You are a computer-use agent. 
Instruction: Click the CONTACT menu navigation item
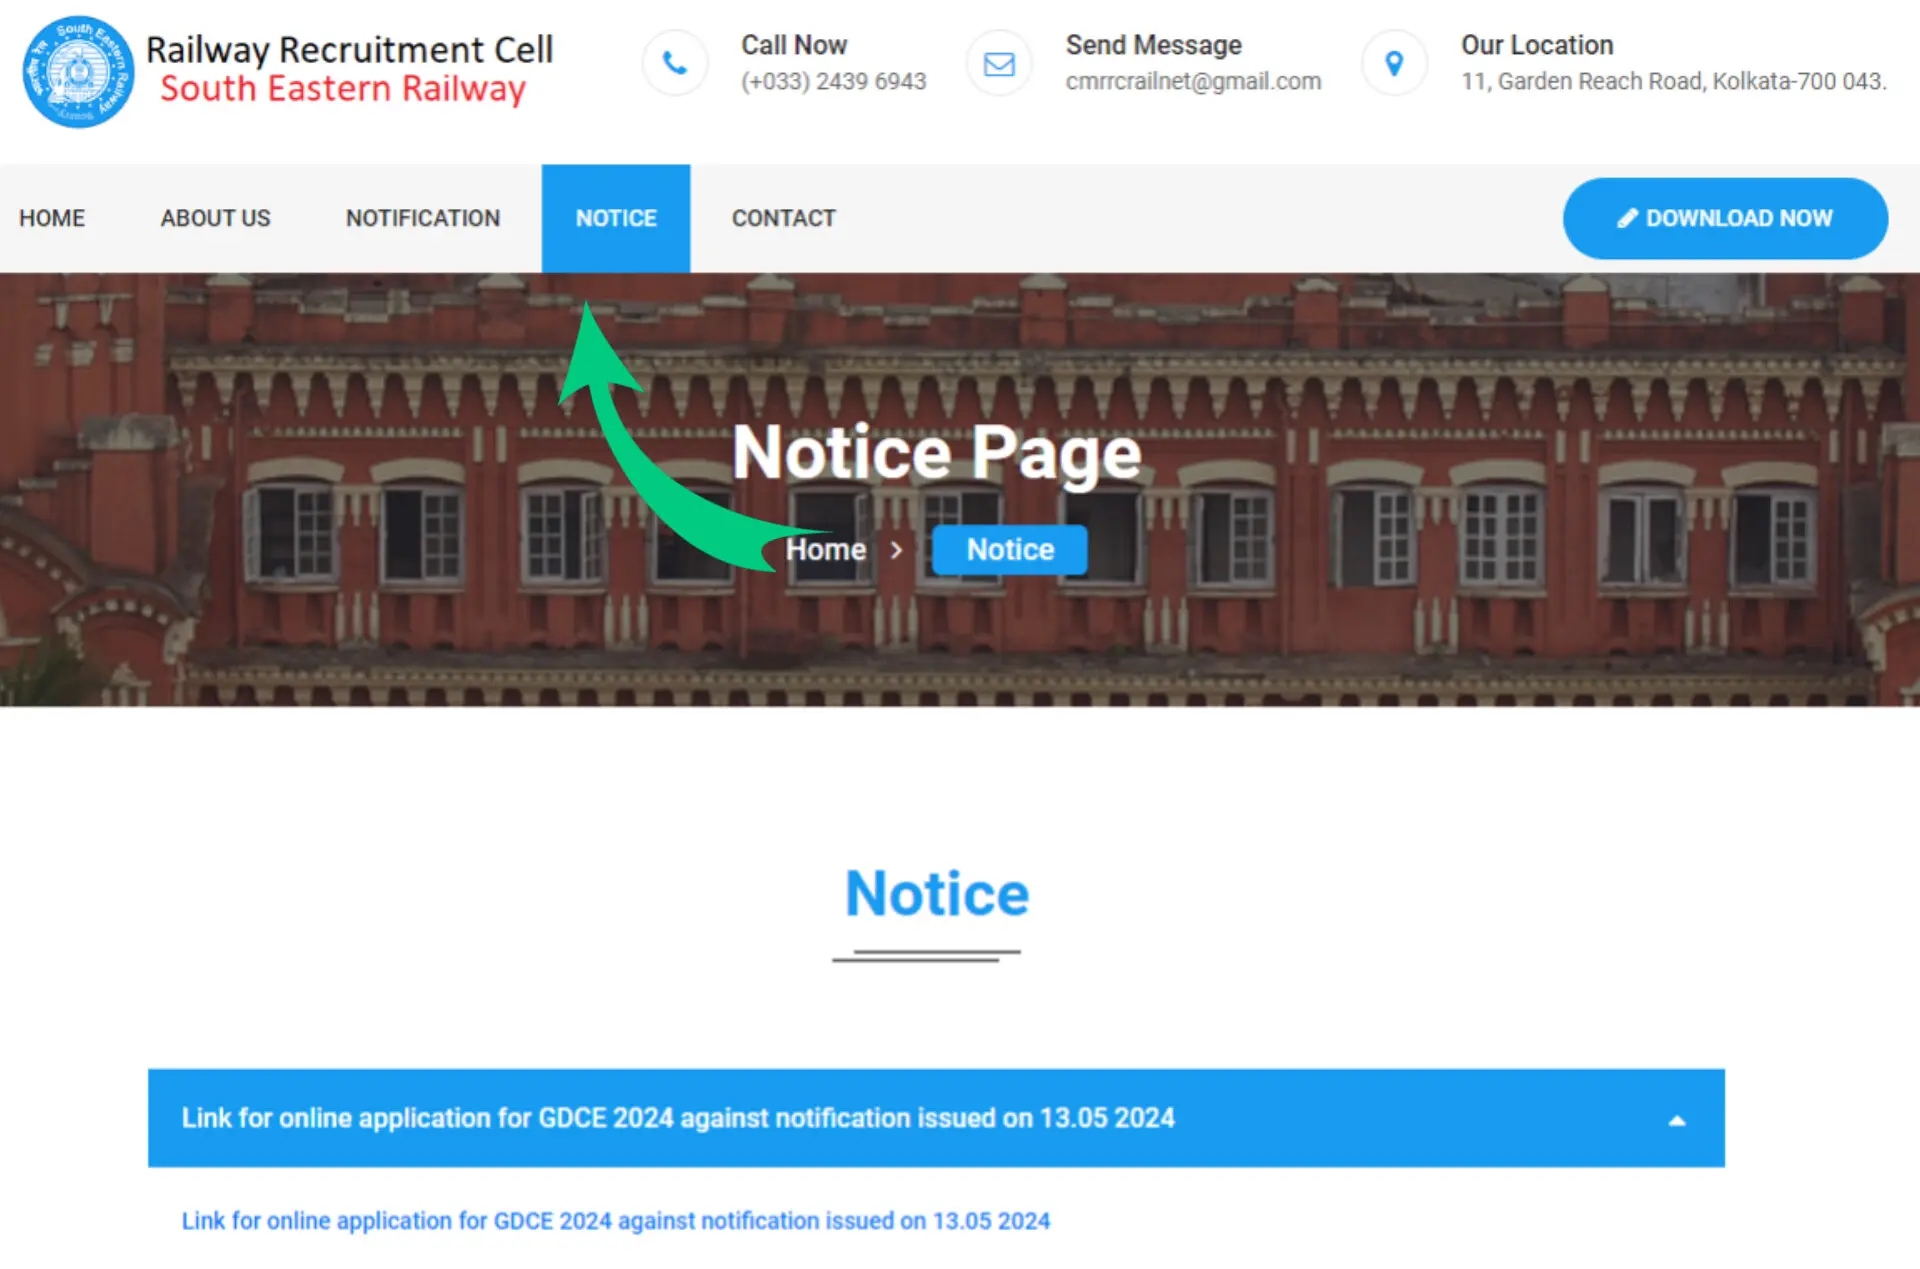pyautogui.click(x=782, y=218)
